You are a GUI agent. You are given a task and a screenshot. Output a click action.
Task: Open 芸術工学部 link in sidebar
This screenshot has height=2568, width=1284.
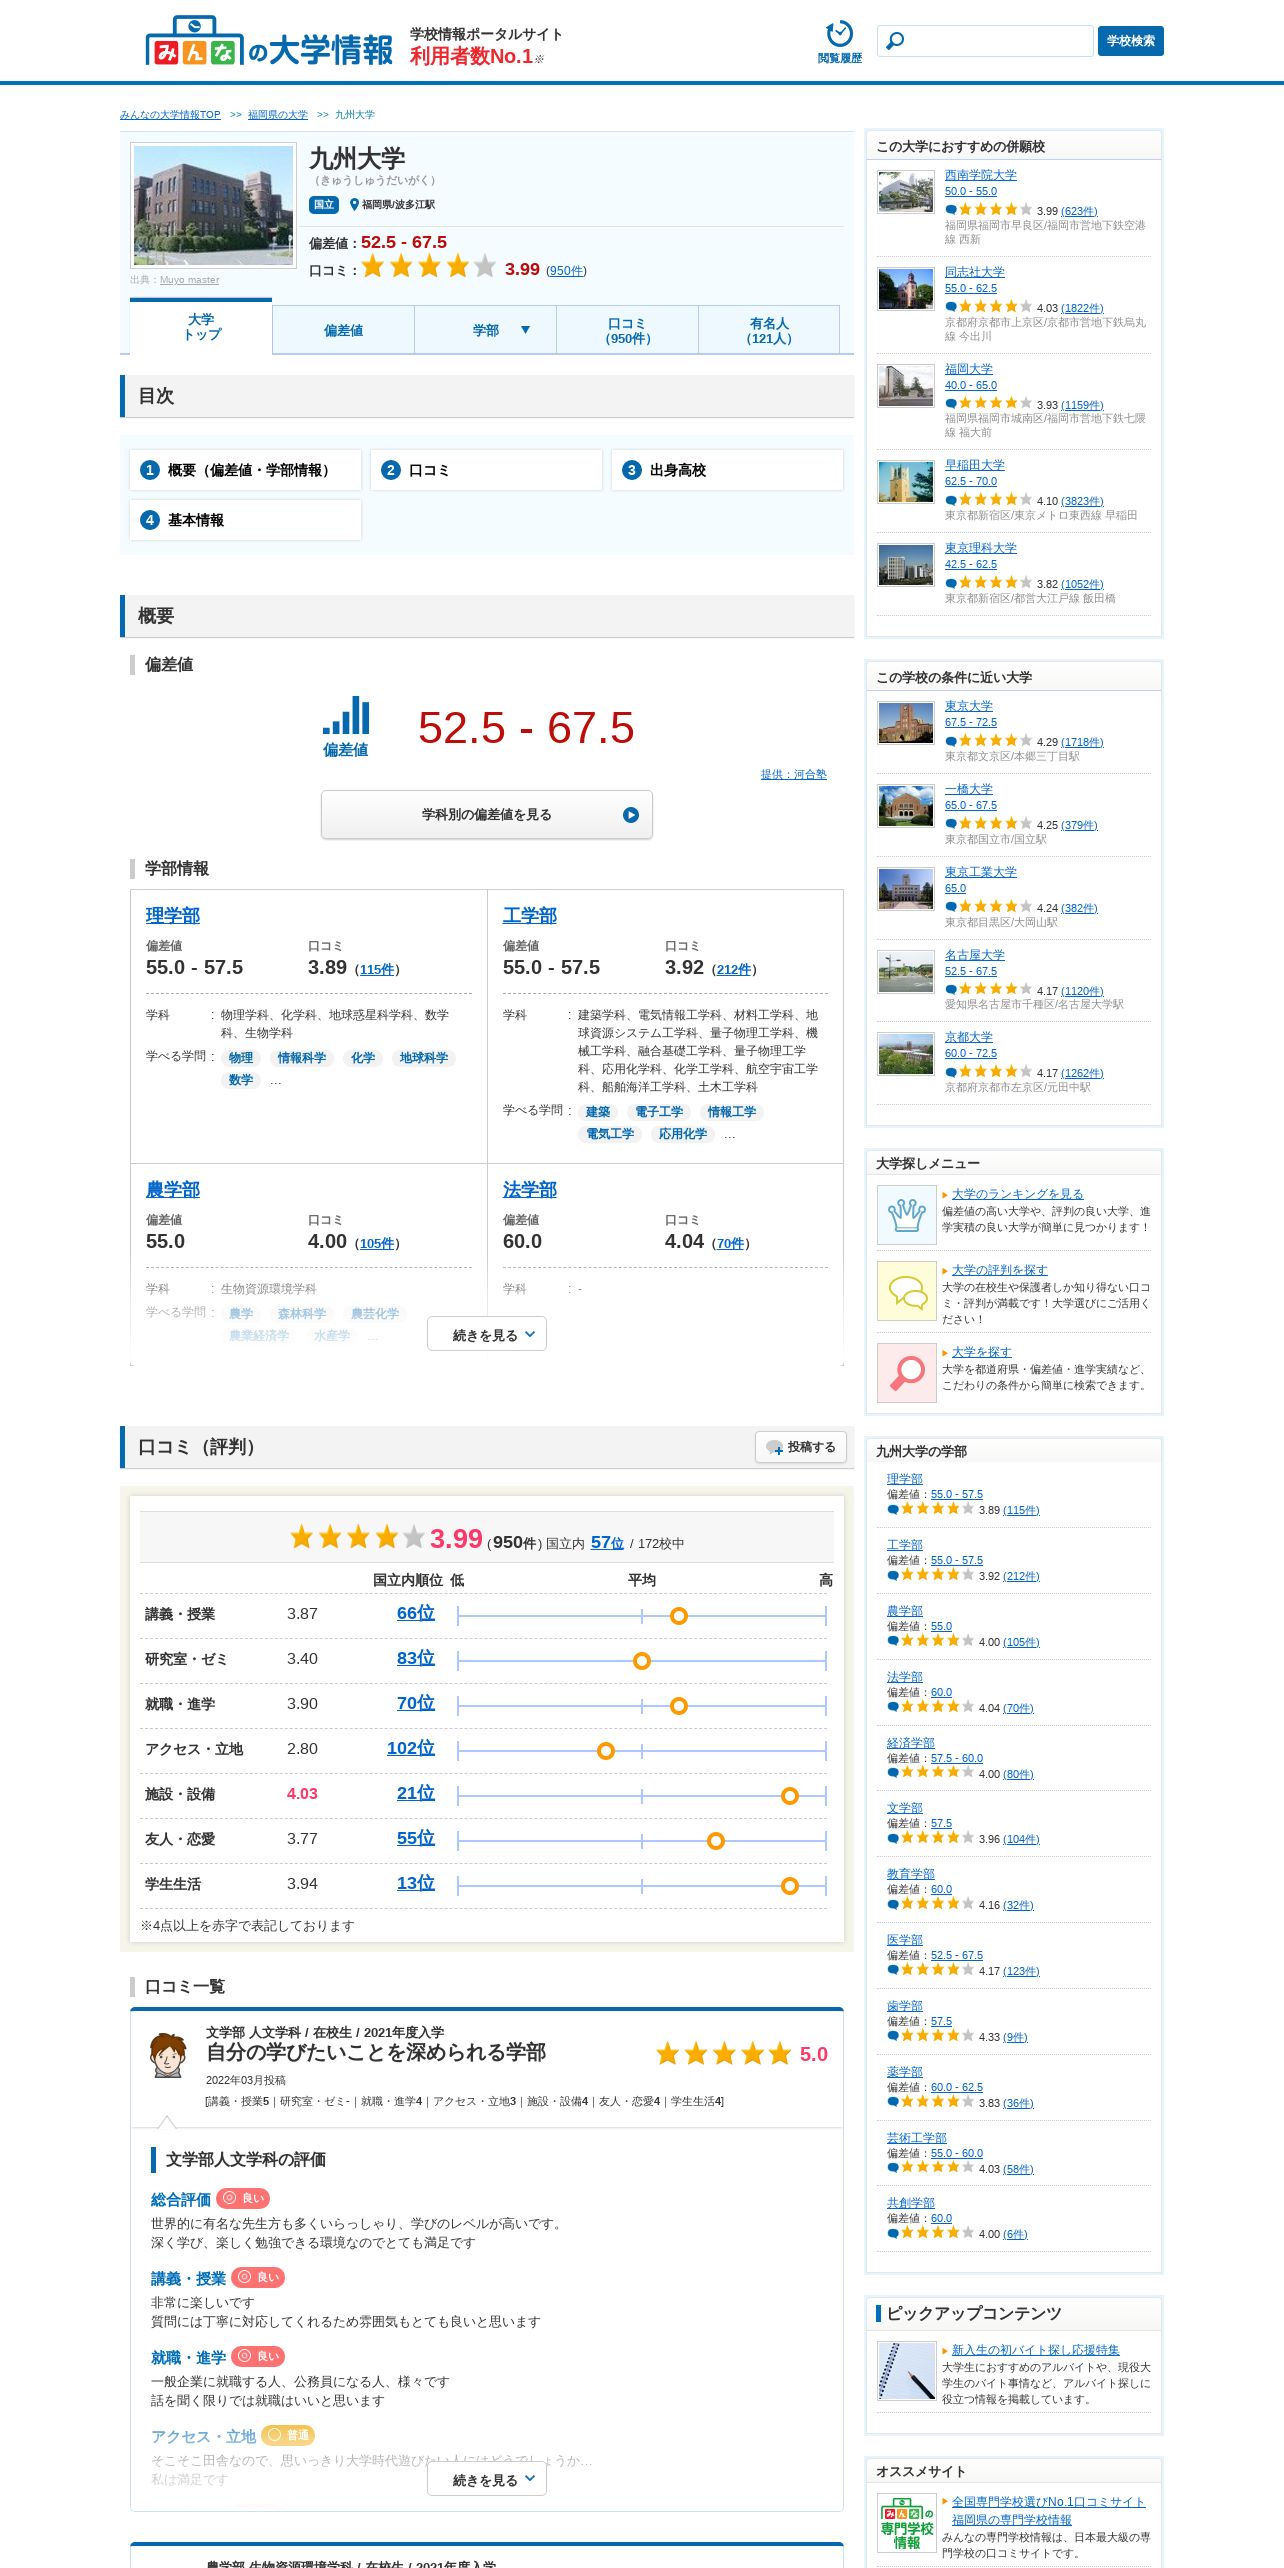coord(917,2137)
